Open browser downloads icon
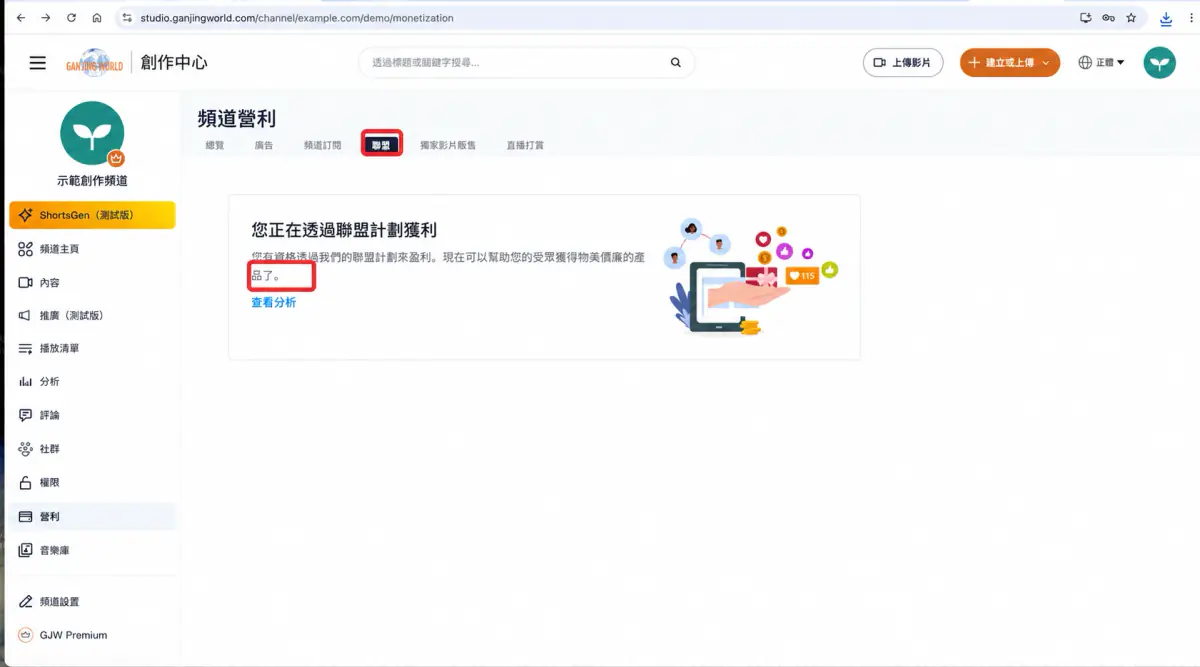The width and height of the screenshot is (1200, 667). click(x=1166, y=18)
